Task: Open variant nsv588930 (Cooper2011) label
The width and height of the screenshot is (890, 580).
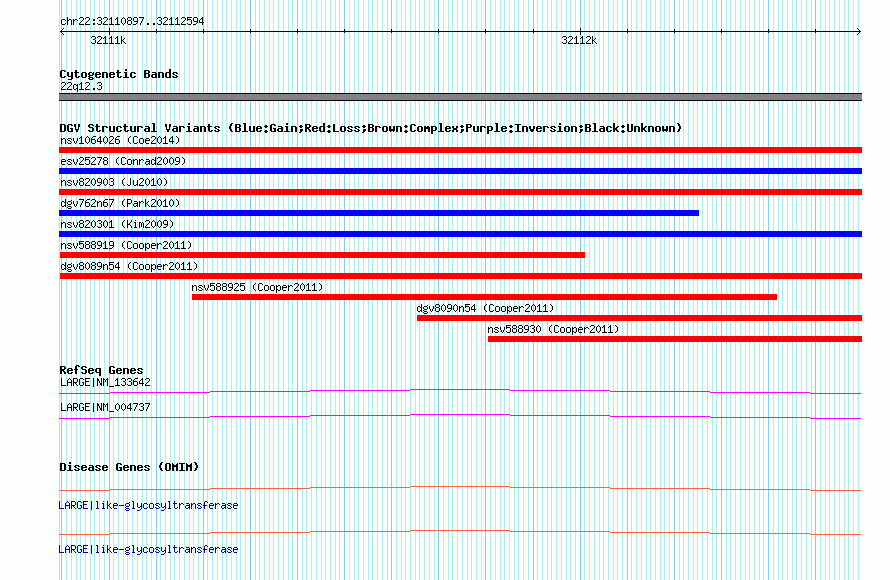Action: click(x=553, y=329)
